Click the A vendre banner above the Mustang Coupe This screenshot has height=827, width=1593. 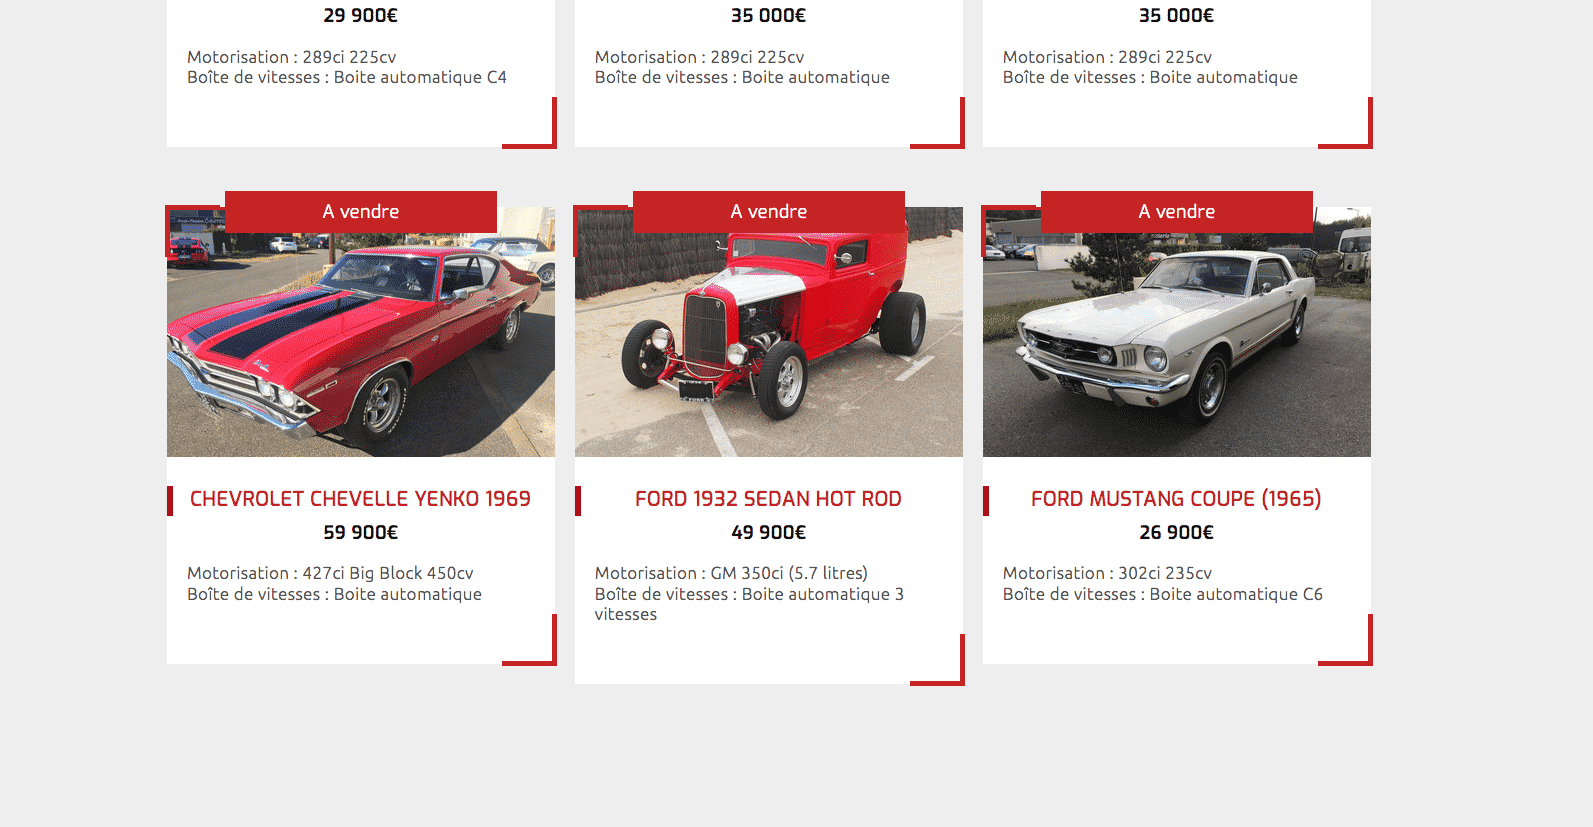[1177, 212]
